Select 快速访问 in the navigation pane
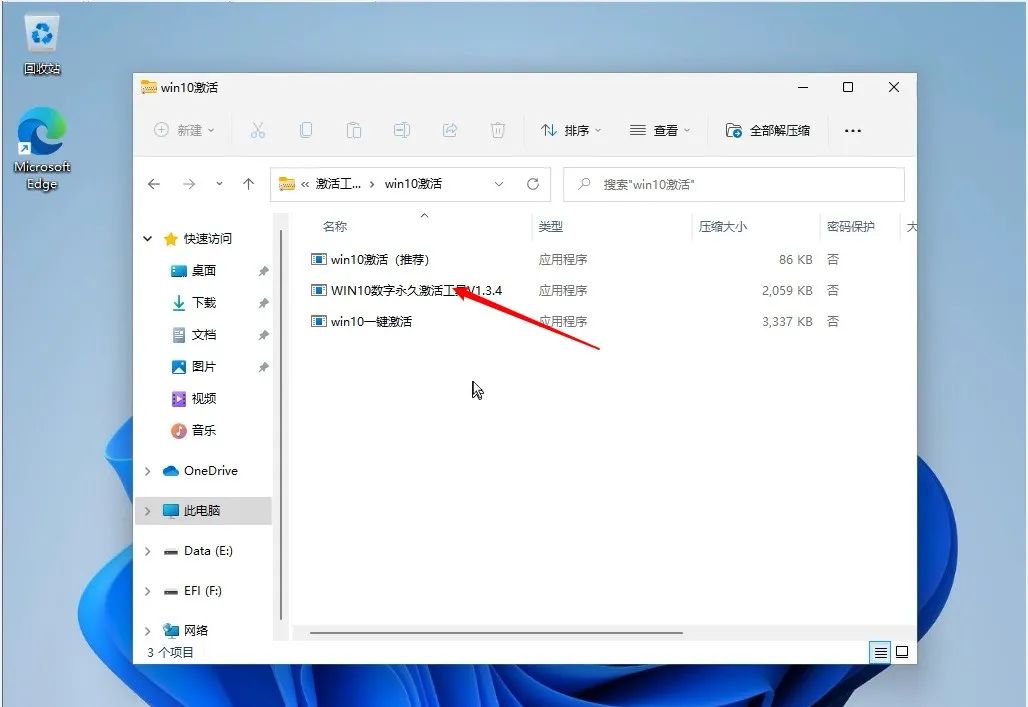 208,239
